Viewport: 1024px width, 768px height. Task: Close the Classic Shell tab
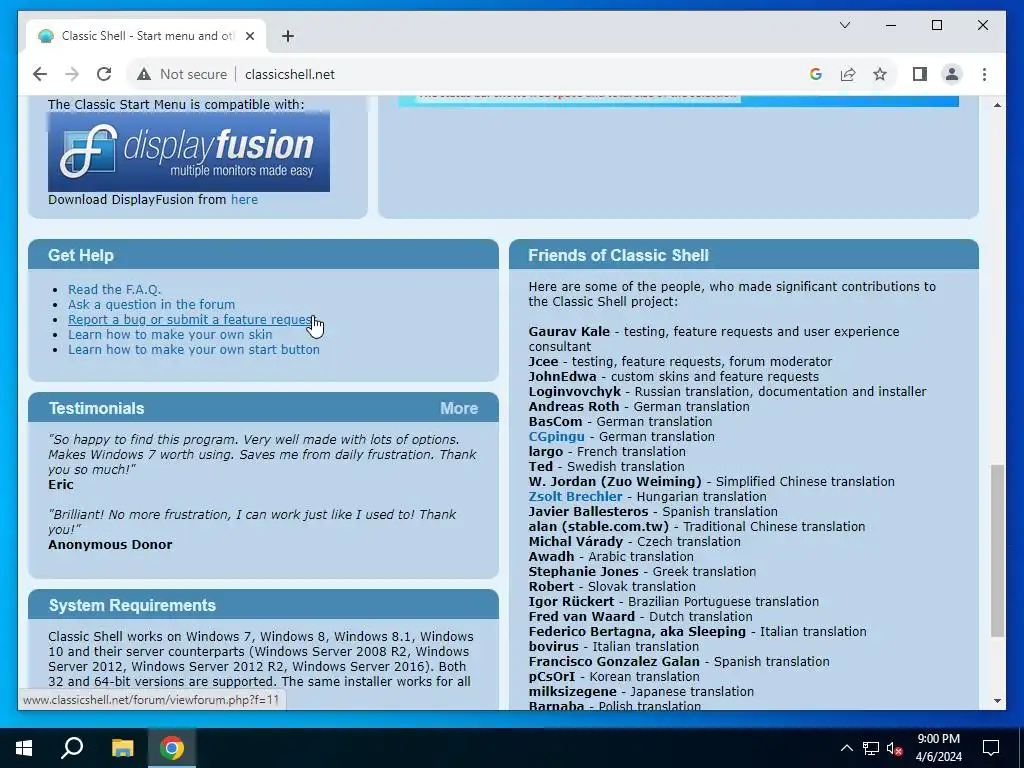[249, 36]
